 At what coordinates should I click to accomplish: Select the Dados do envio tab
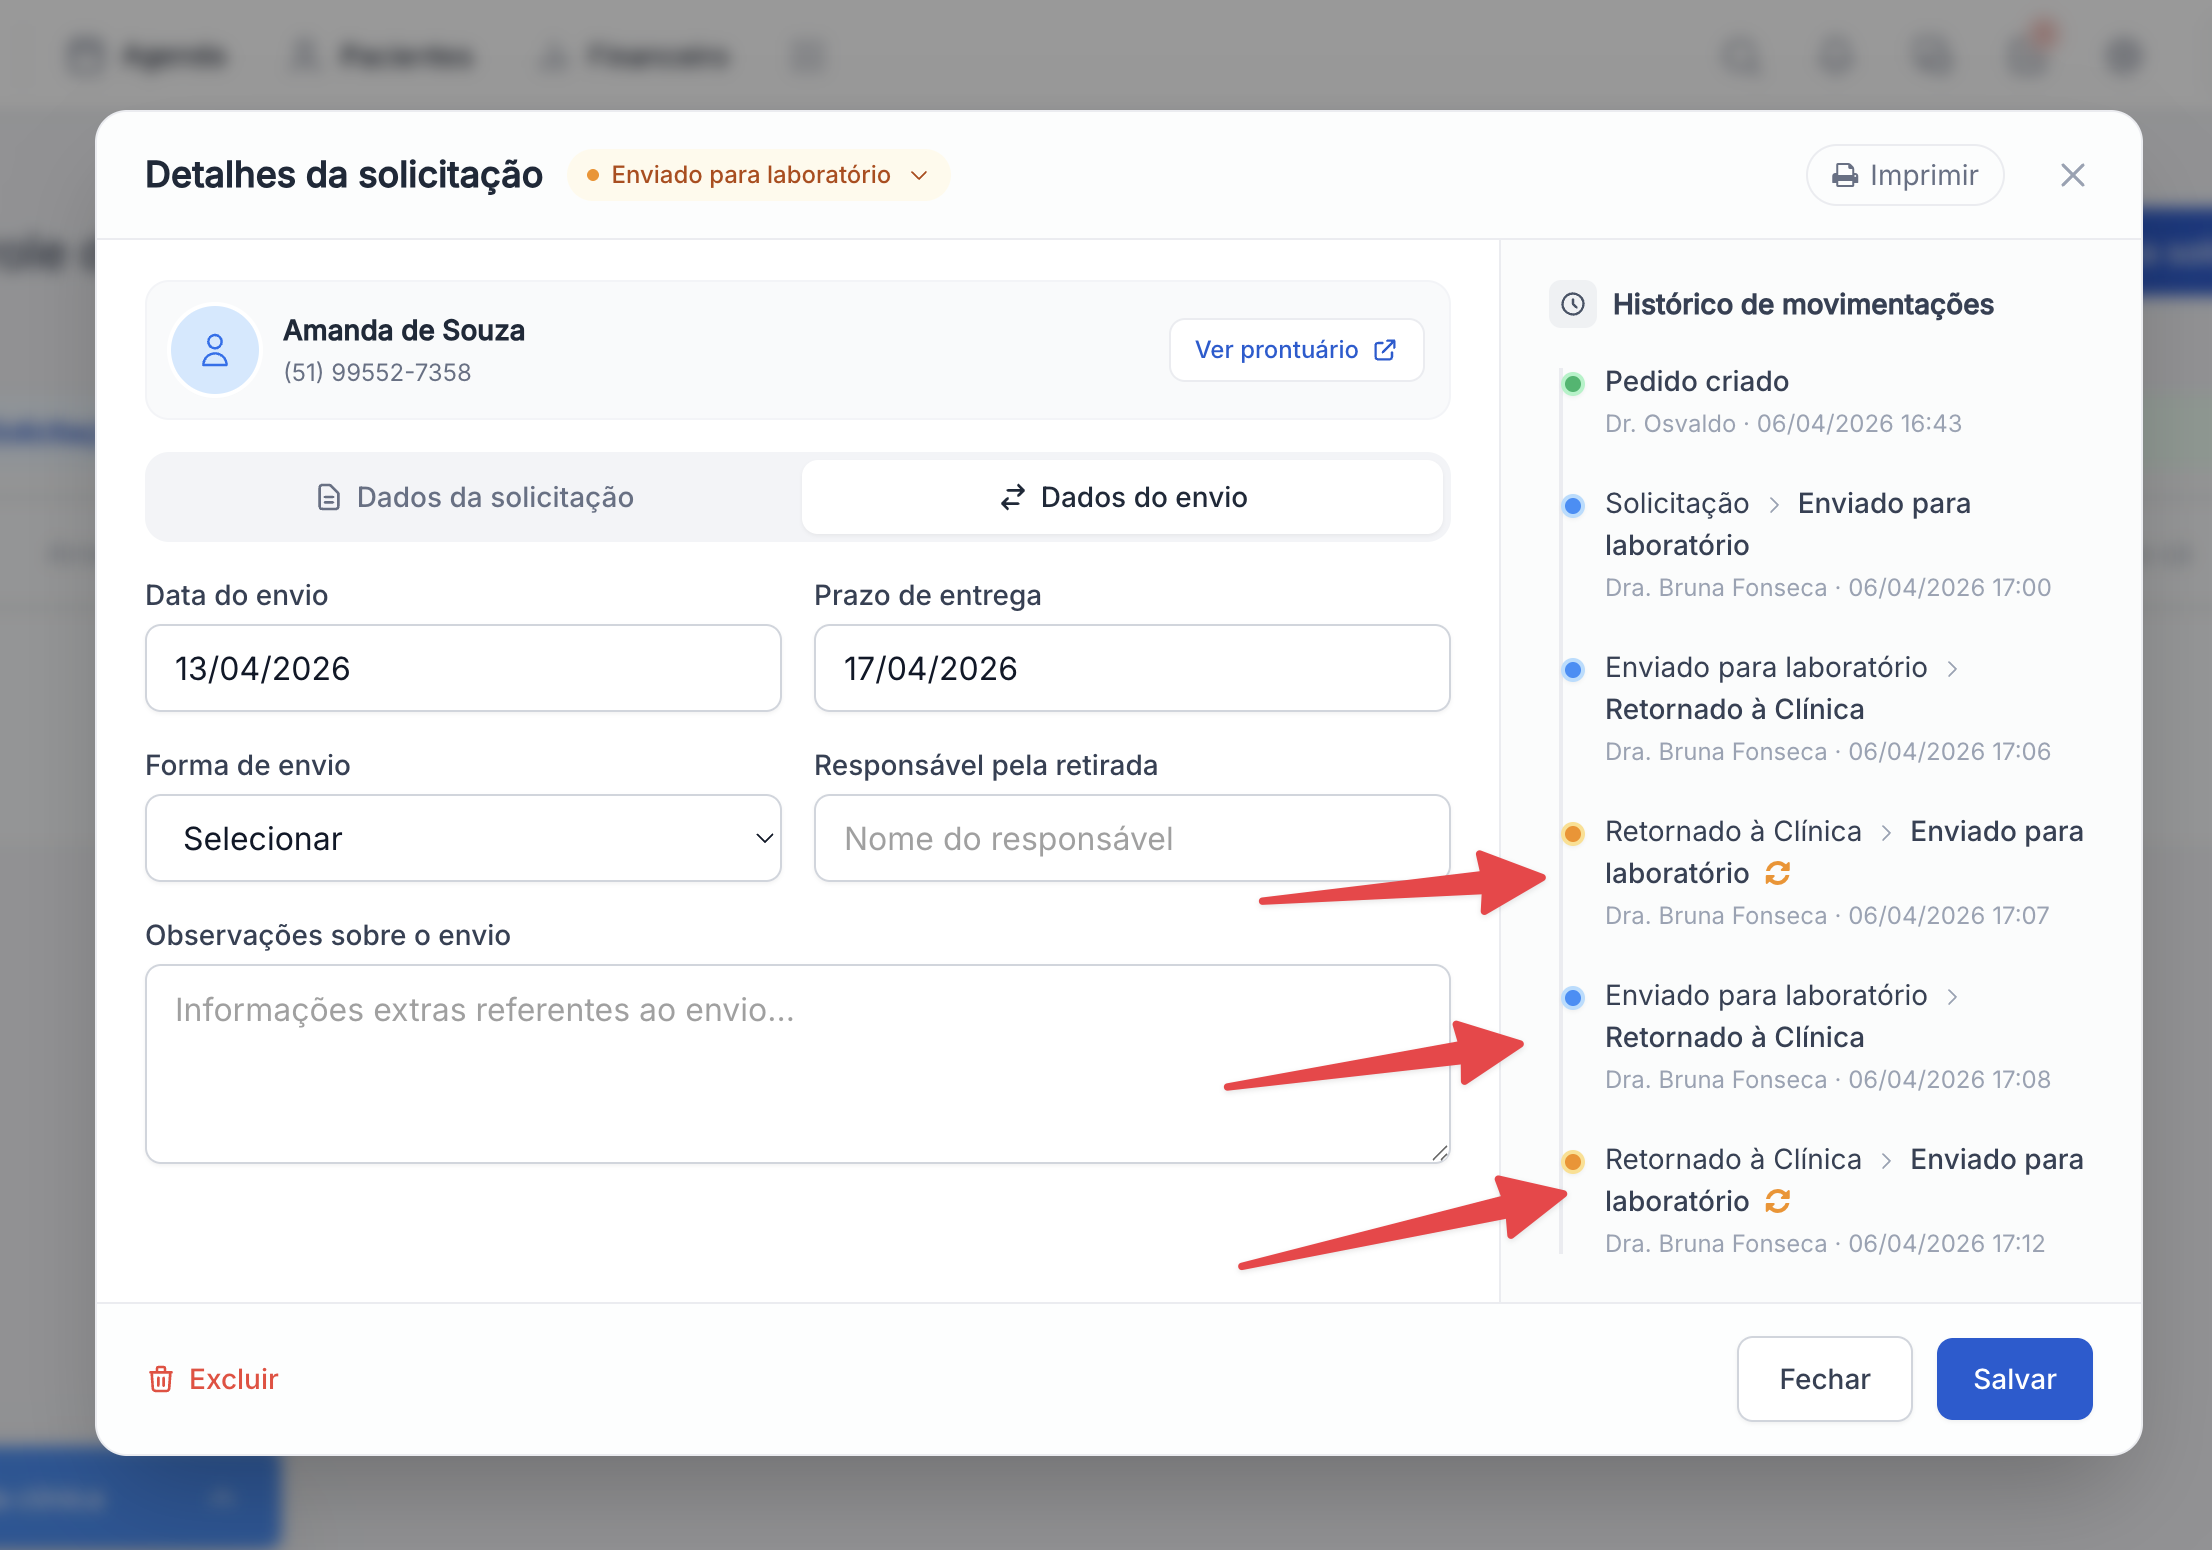[x=1123, y=497]
